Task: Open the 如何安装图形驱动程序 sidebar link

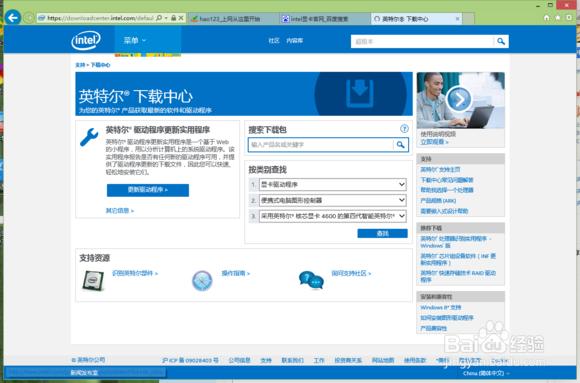Action: [x=447, y=318]
